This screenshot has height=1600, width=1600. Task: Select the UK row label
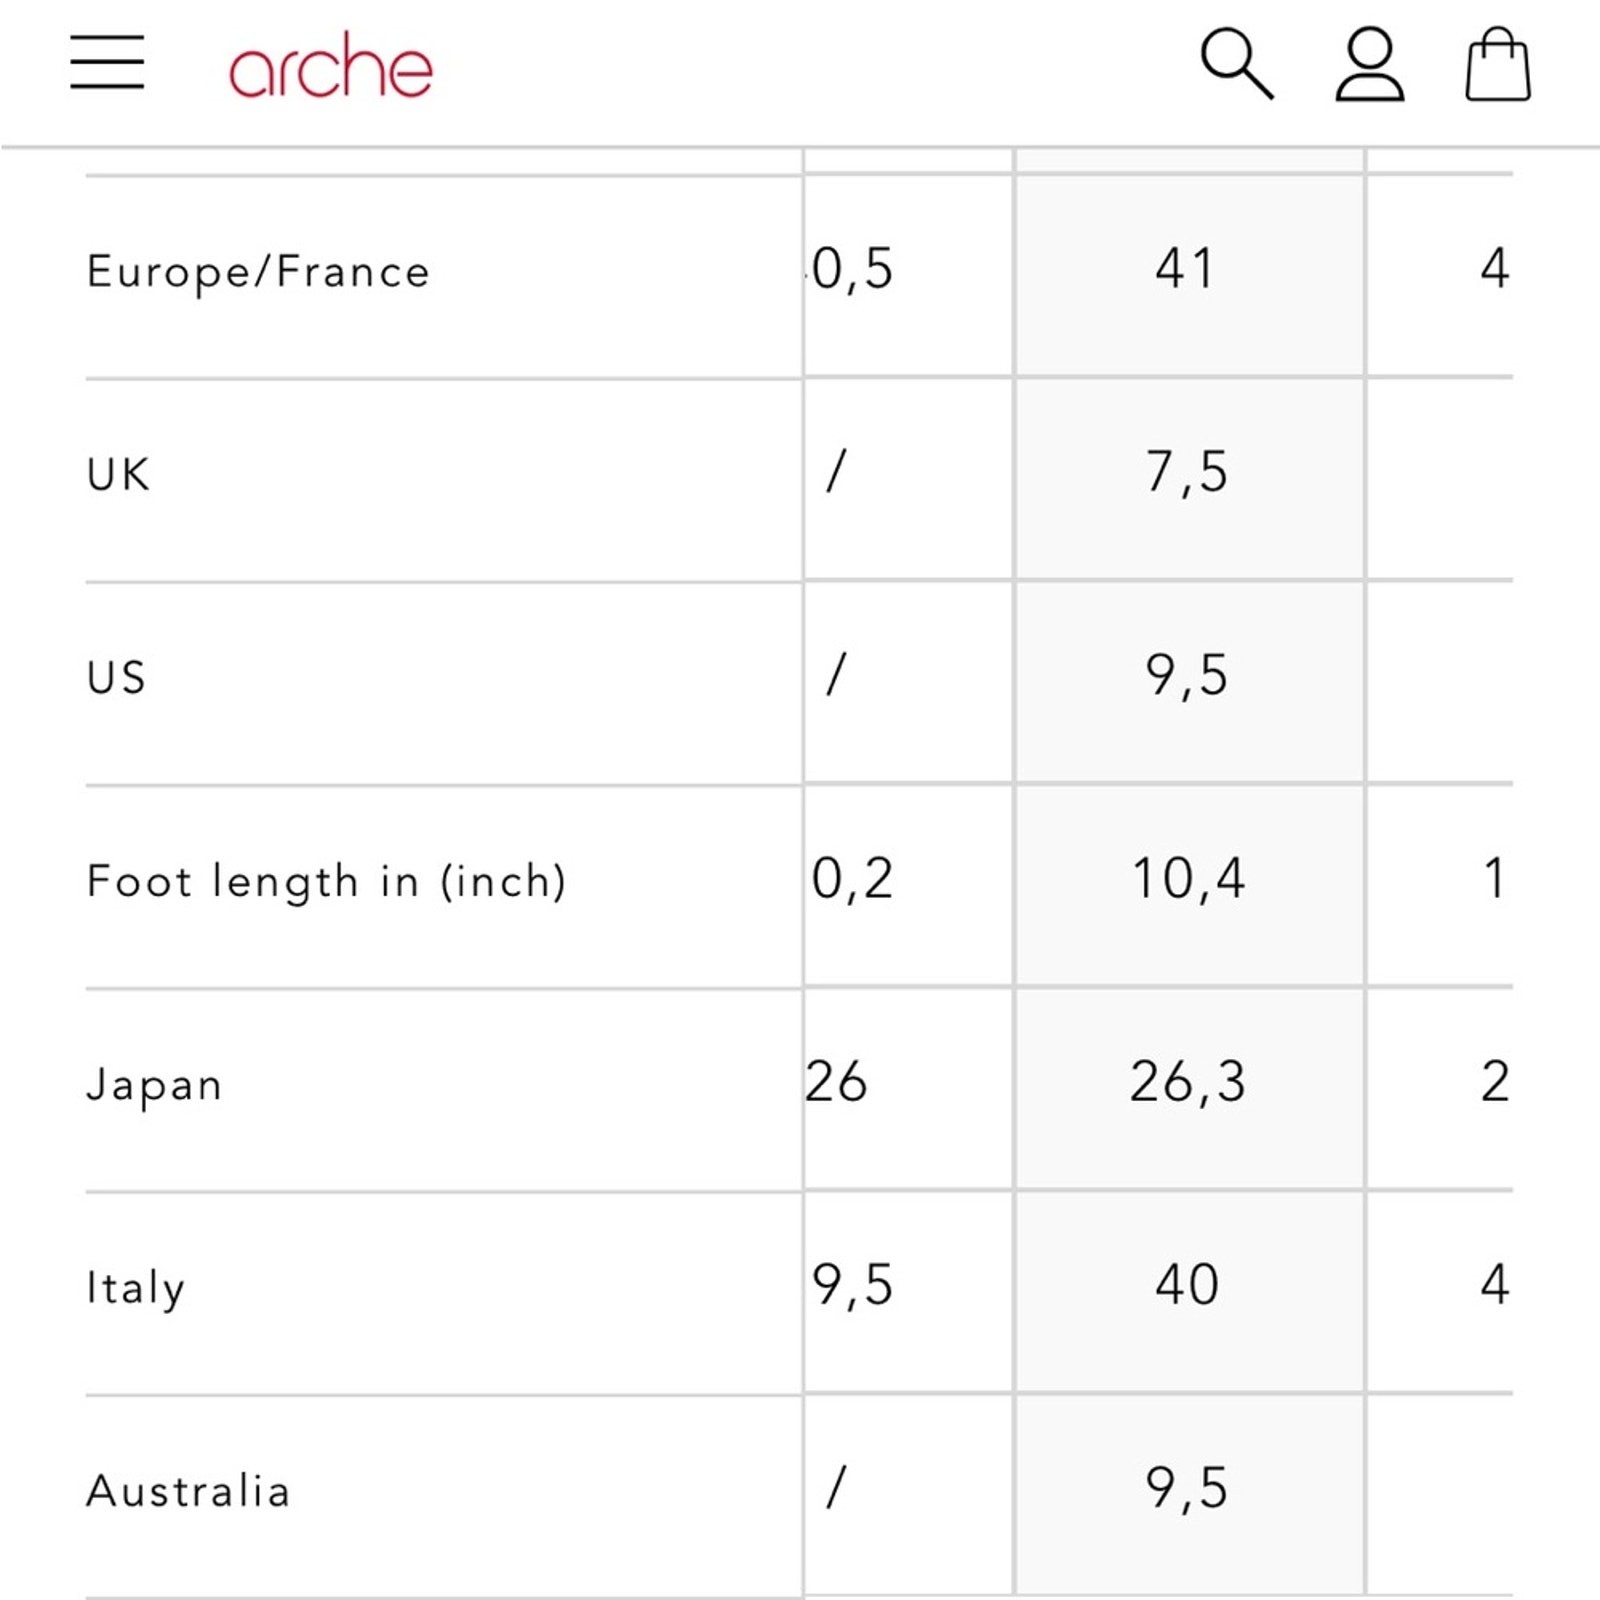coord(119,475)
